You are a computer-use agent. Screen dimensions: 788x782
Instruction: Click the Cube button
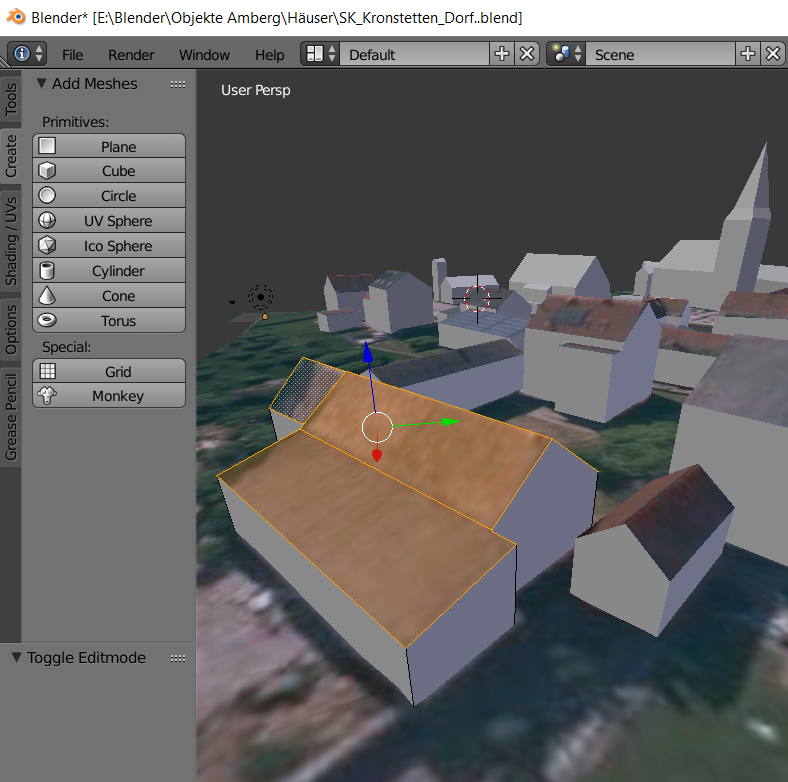(117, 171)
